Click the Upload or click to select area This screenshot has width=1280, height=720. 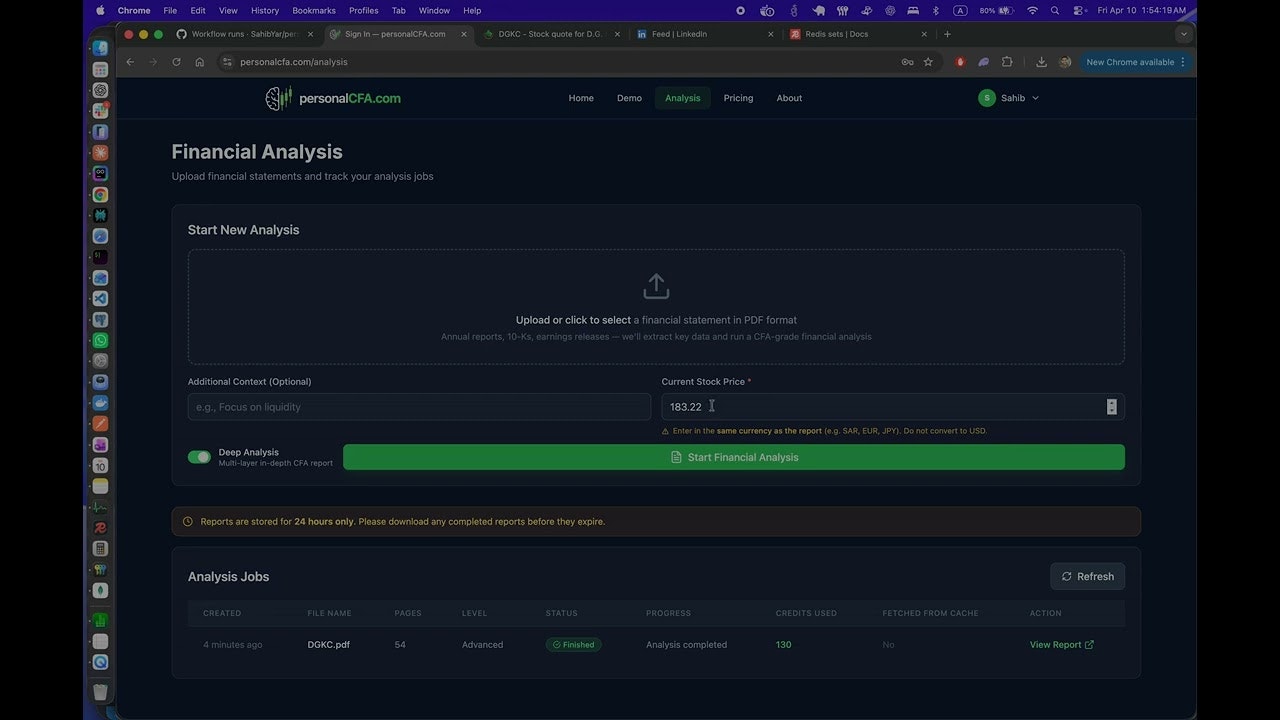point(656,306)
